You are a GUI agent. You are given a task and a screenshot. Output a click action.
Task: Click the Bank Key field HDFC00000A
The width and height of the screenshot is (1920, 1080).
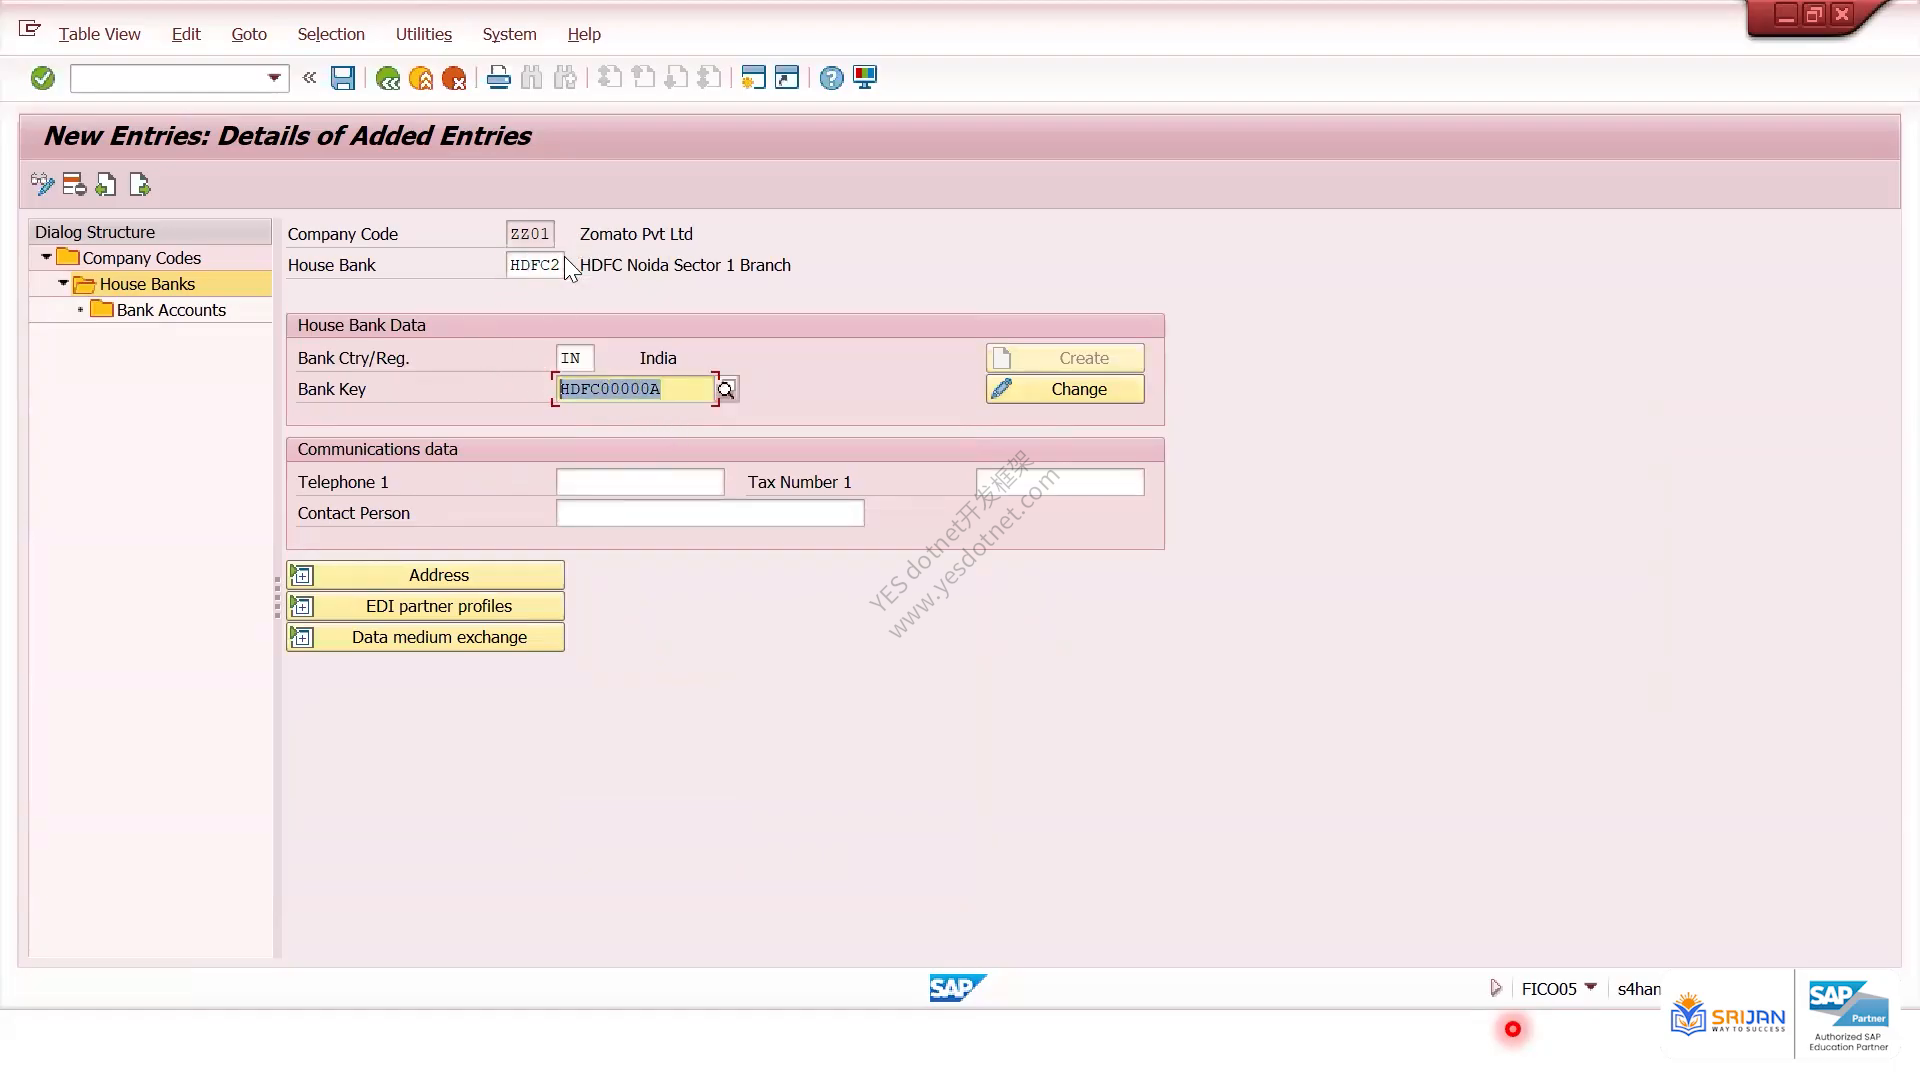(x=634, y=389)
